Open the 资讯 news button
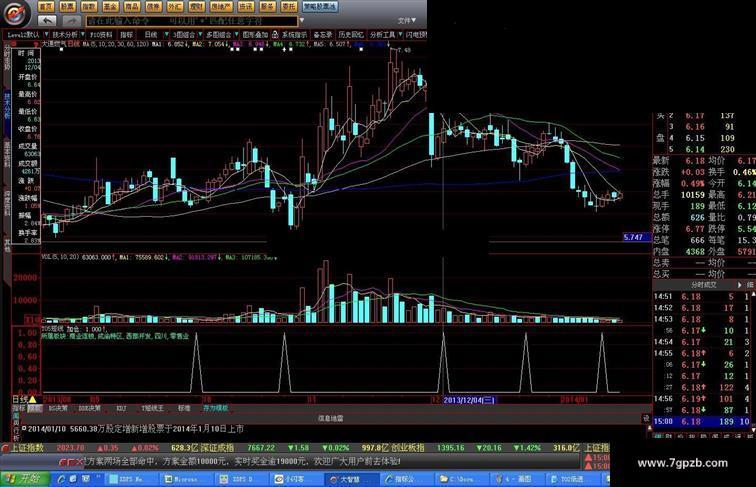Image resolution: width=756 pixels, height=487 pixels. (x=246, y=6)
